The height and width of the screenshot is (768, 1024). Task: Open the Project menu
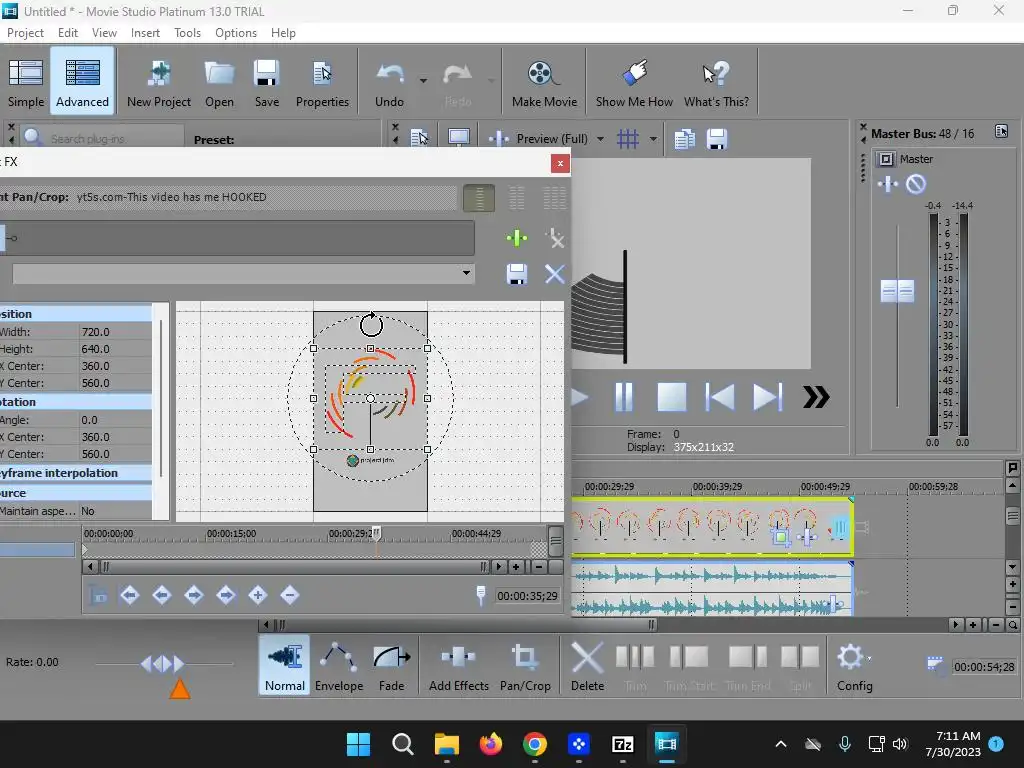click(25, 33)
